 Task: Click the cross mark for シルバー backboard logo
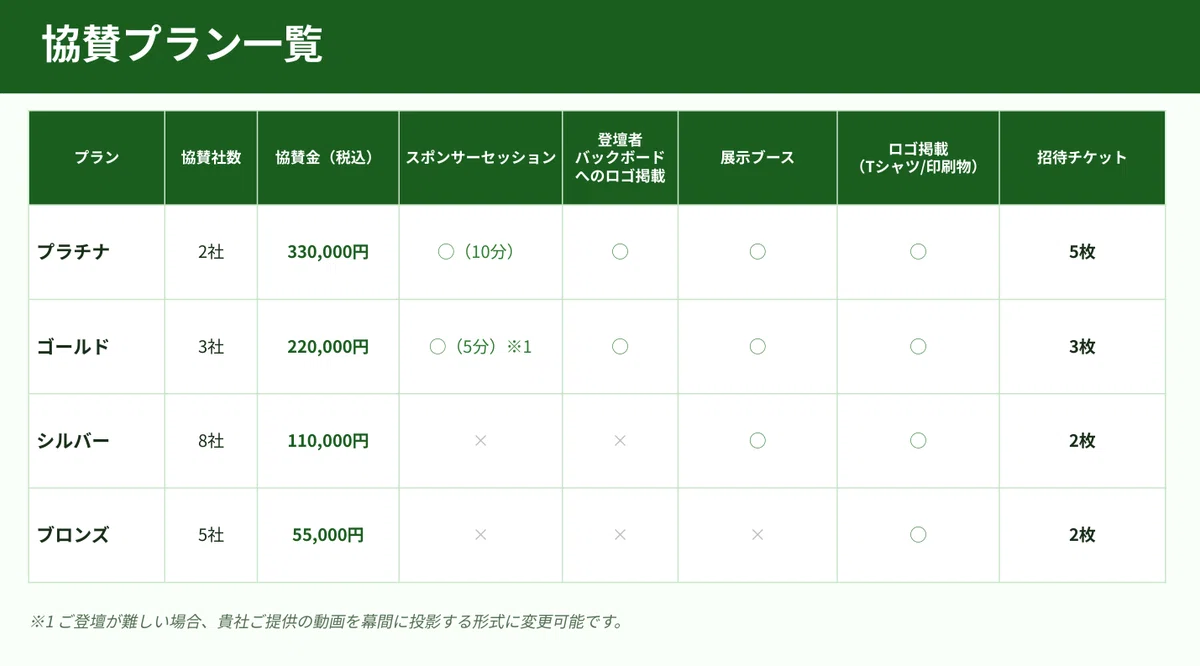[x=620, y=441]
